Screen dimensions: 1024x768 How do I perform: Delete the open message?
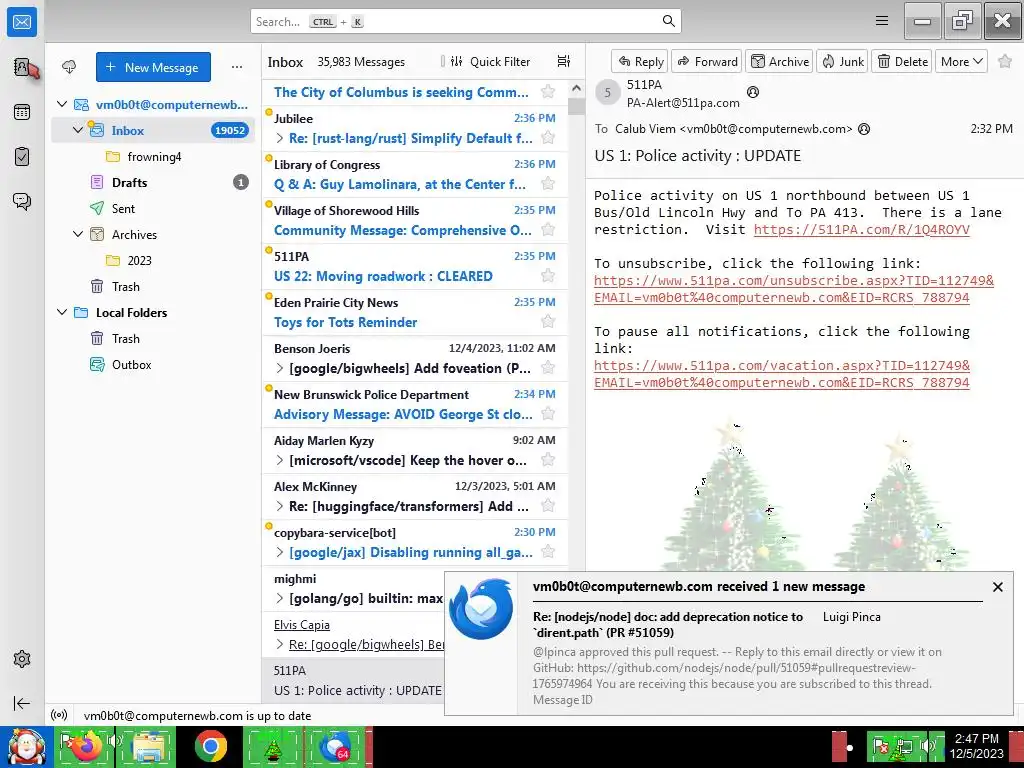(902, 61)
